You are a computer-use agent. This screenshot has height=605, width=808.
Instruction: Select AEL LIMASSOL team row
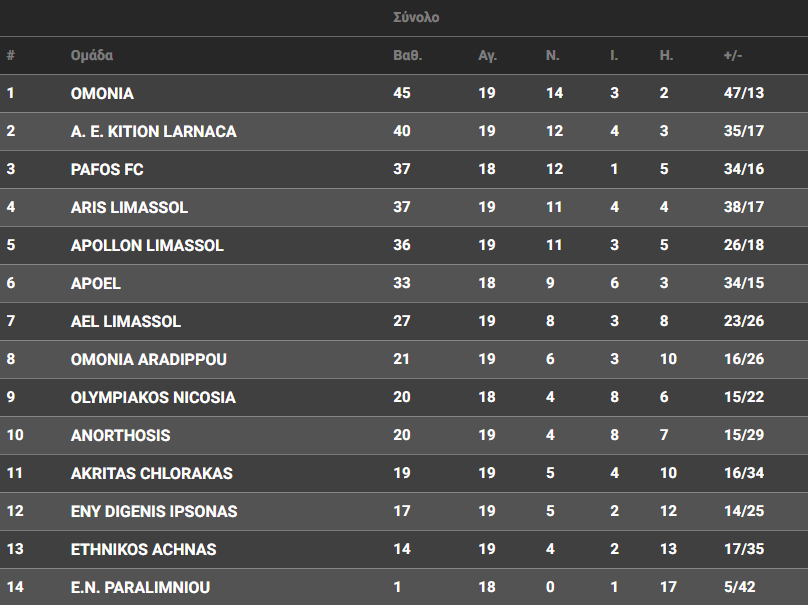point(126,321)
